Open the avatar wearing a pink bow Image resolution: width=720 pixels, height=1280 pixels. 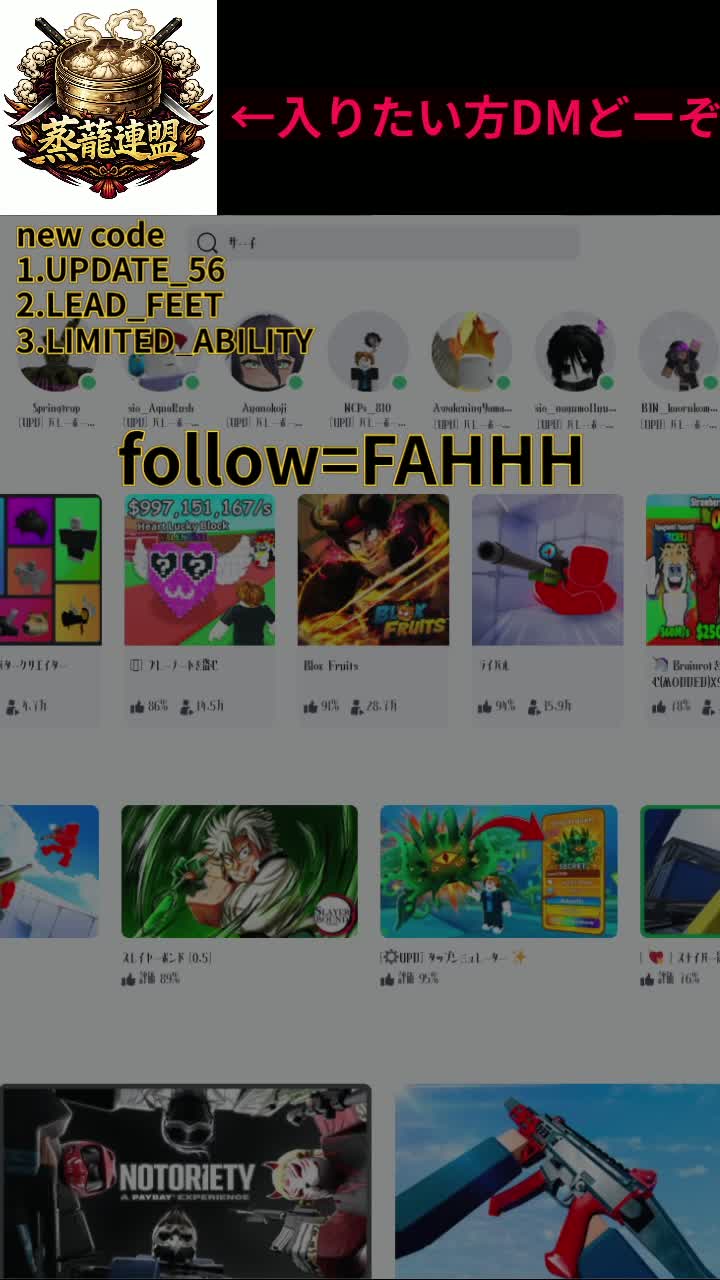click(575, 351)
